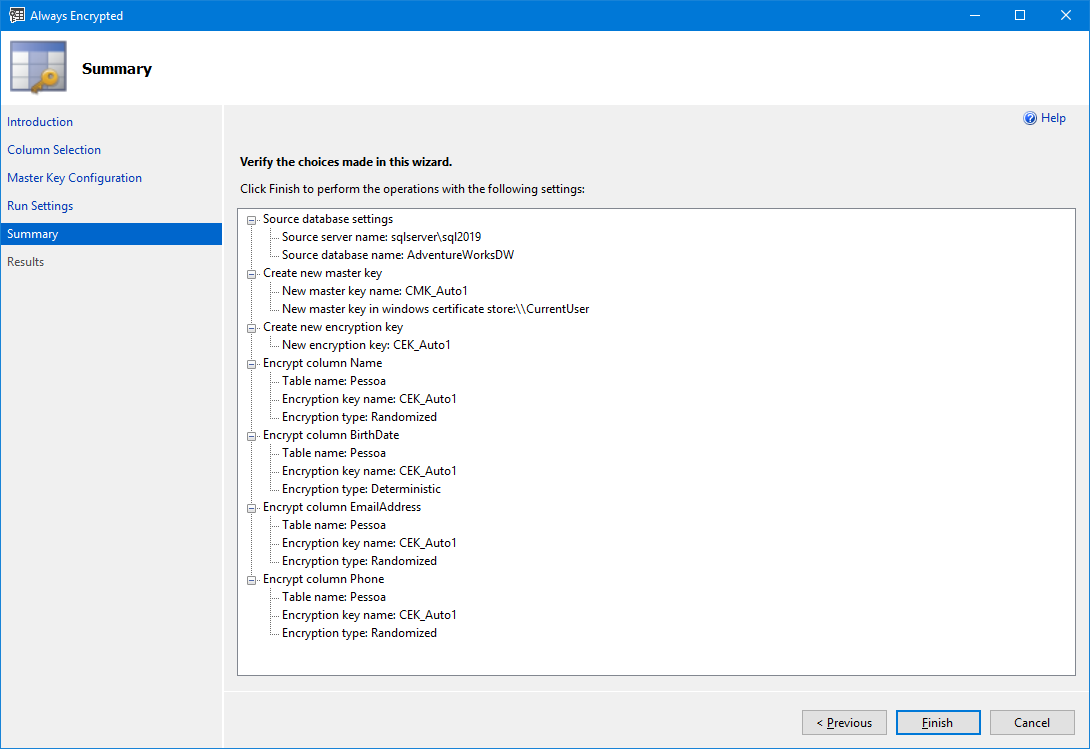Collapse the Create new encryption key node
Screen dimensions: 1090x749
pyautogui.click(x=251, y=328)
